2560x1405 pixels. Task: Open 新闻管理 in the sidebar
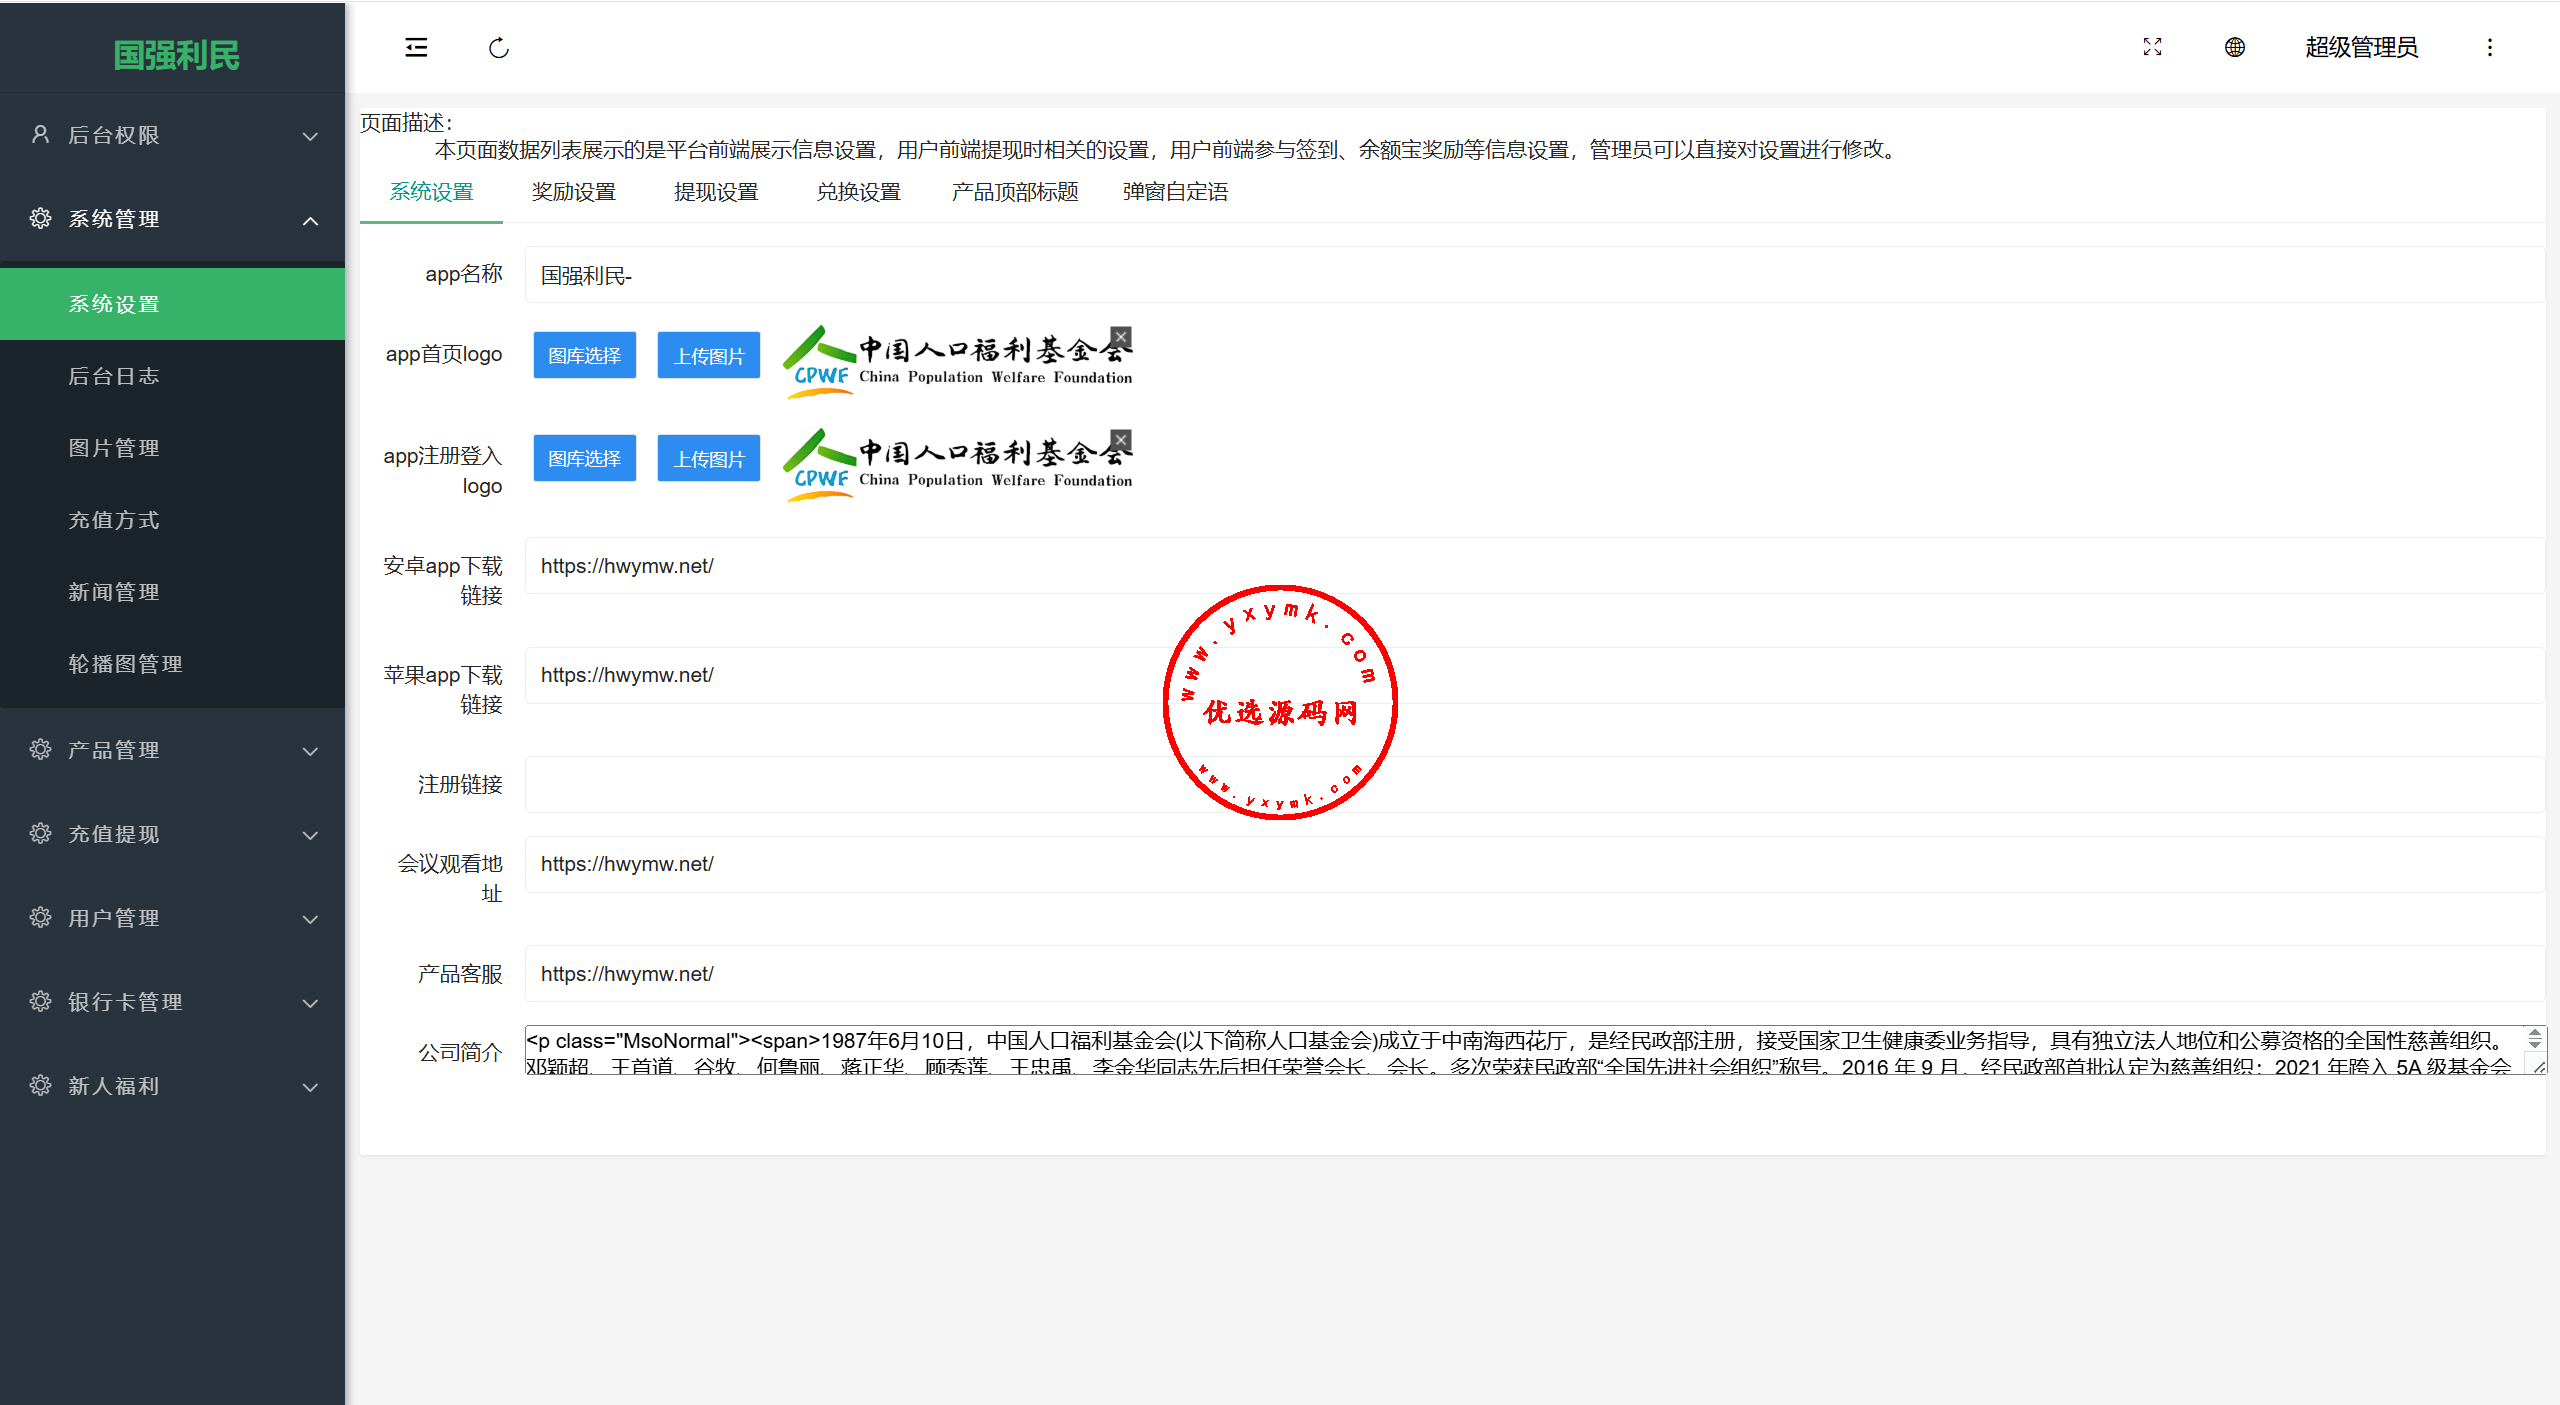(x=172, y=592)
